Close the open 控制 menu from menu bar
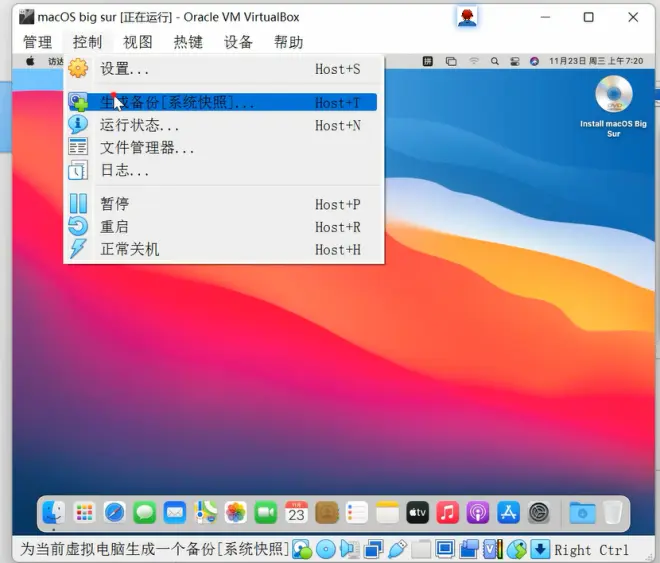The image size is (660, 563). pos(87,42)
